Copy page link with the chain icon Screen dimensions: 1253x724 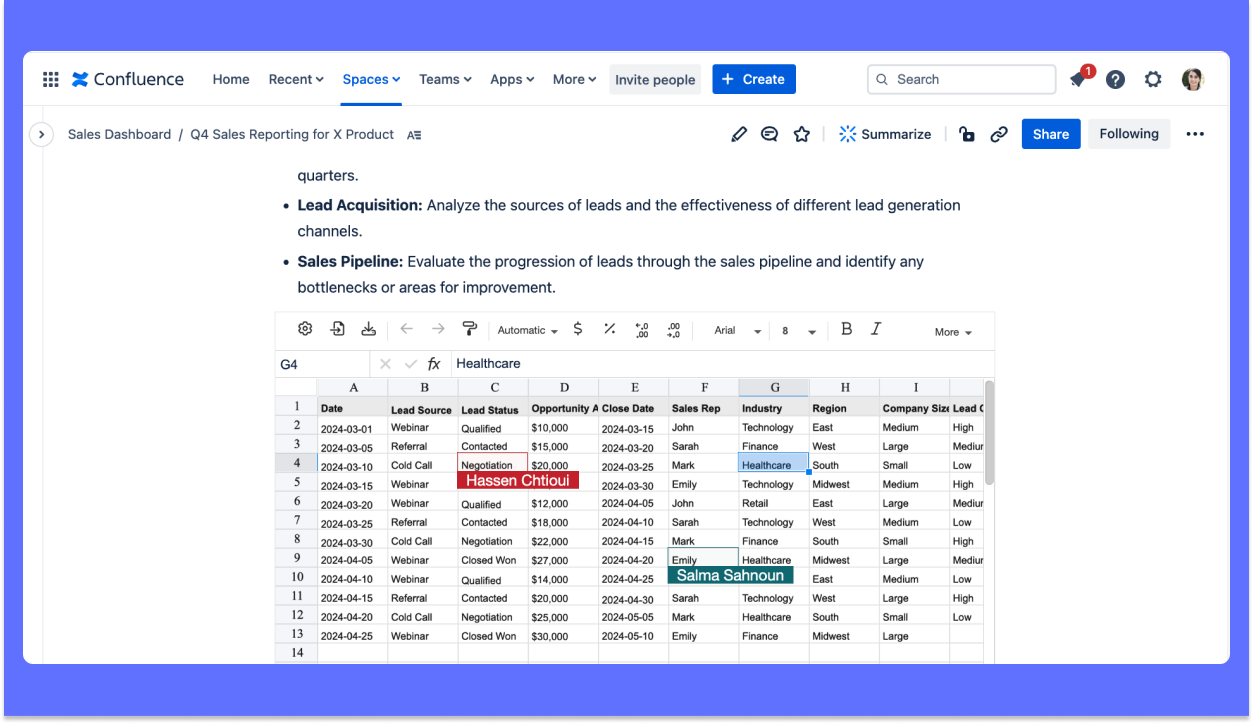pyautogui.click(x=998, y=134)
